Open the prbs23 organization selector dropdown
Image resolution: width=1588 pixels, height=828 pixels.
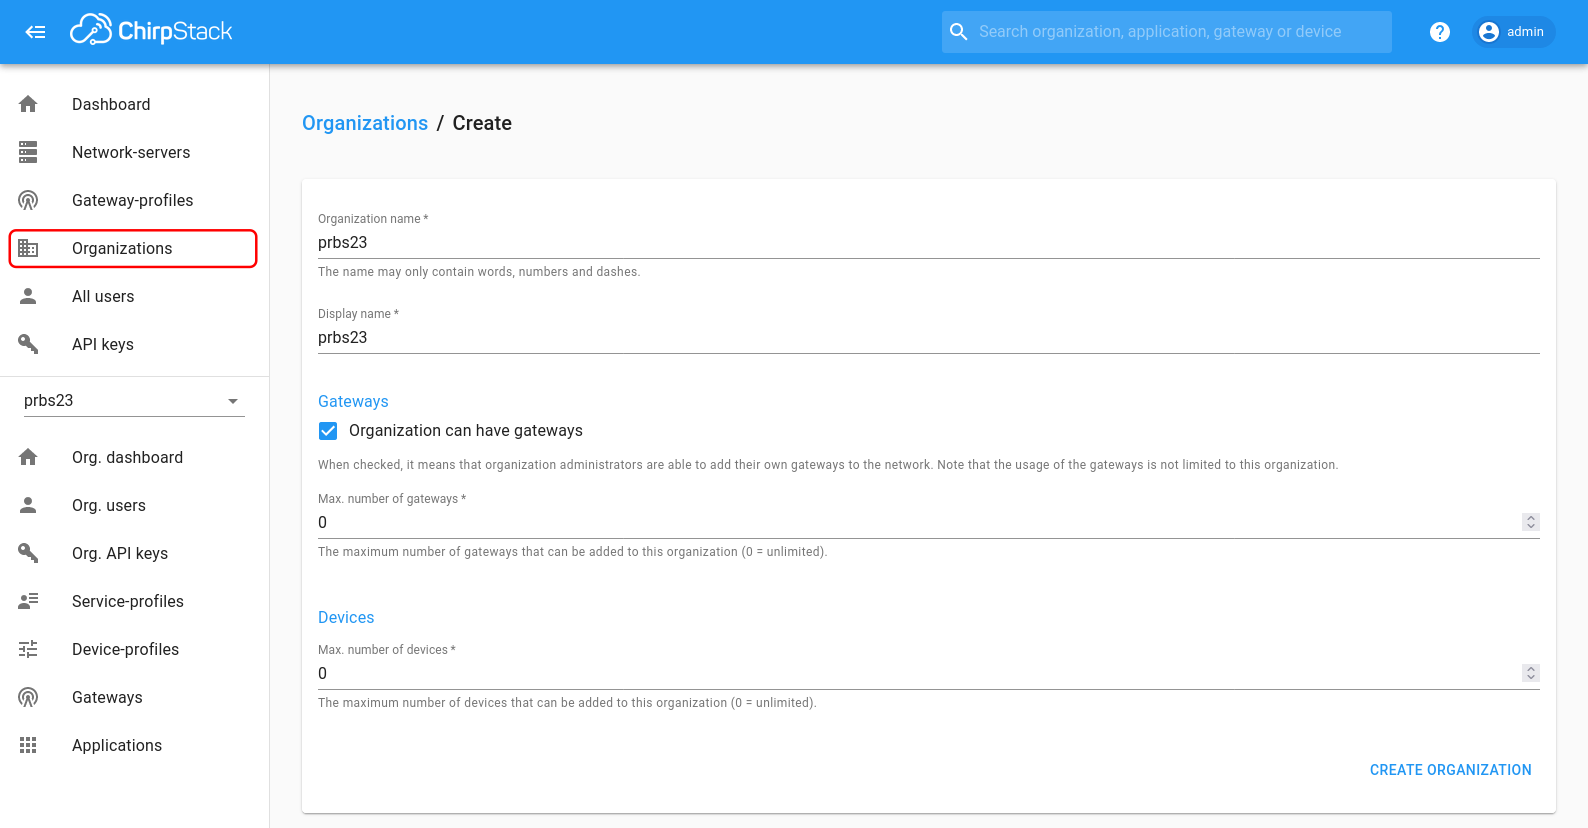pyautogui.click(x=134, y=401)
